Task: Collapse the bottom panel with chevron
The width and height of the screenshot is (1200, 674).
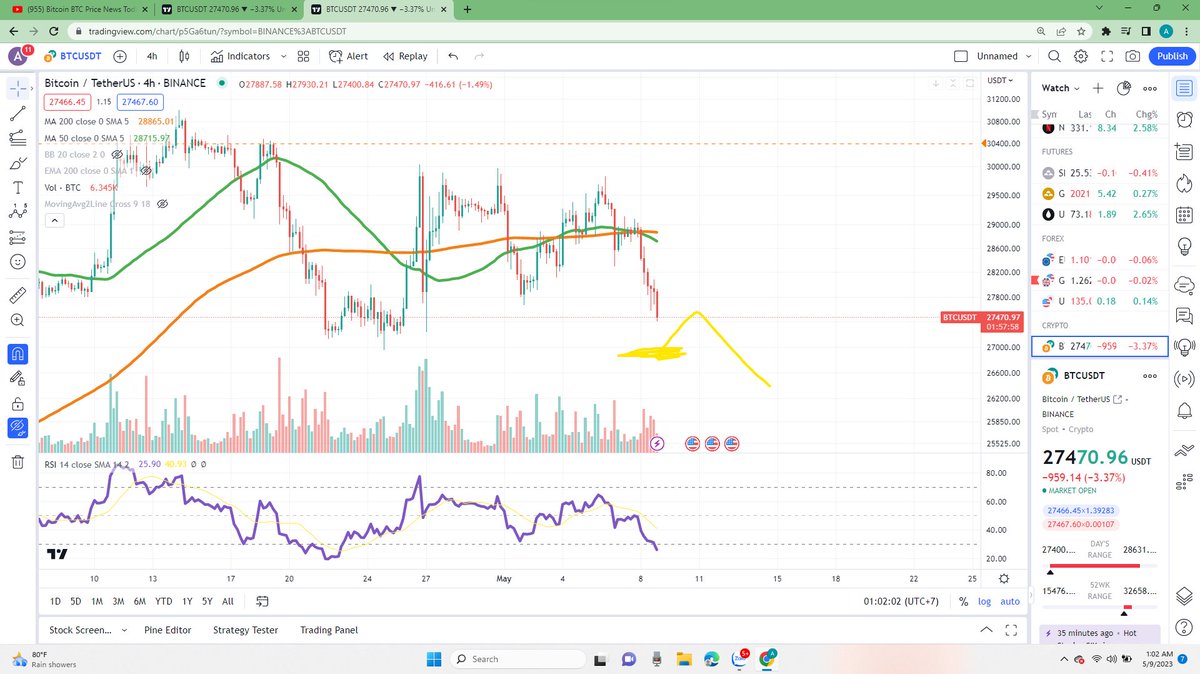Action: 987,630
